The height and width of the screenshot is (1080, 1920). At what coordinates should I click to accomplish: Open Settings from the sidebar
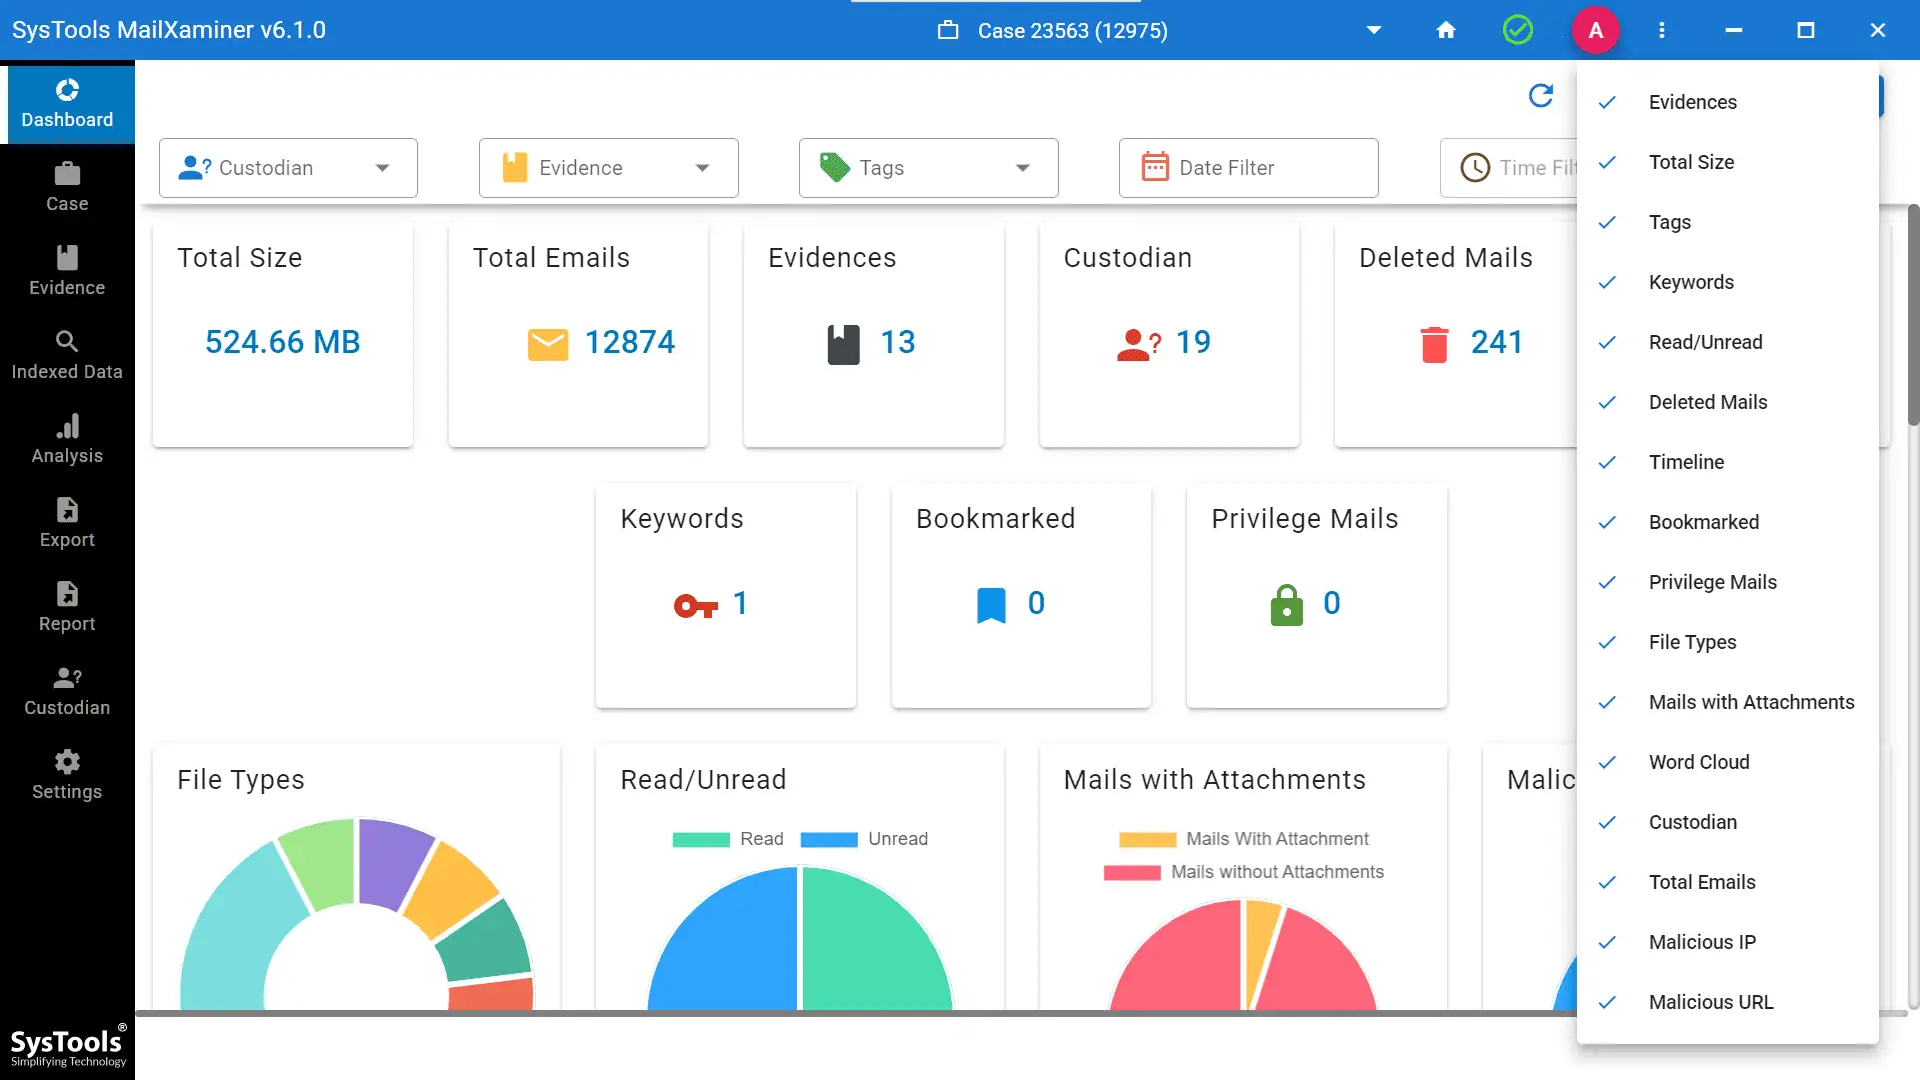[67, 776]
